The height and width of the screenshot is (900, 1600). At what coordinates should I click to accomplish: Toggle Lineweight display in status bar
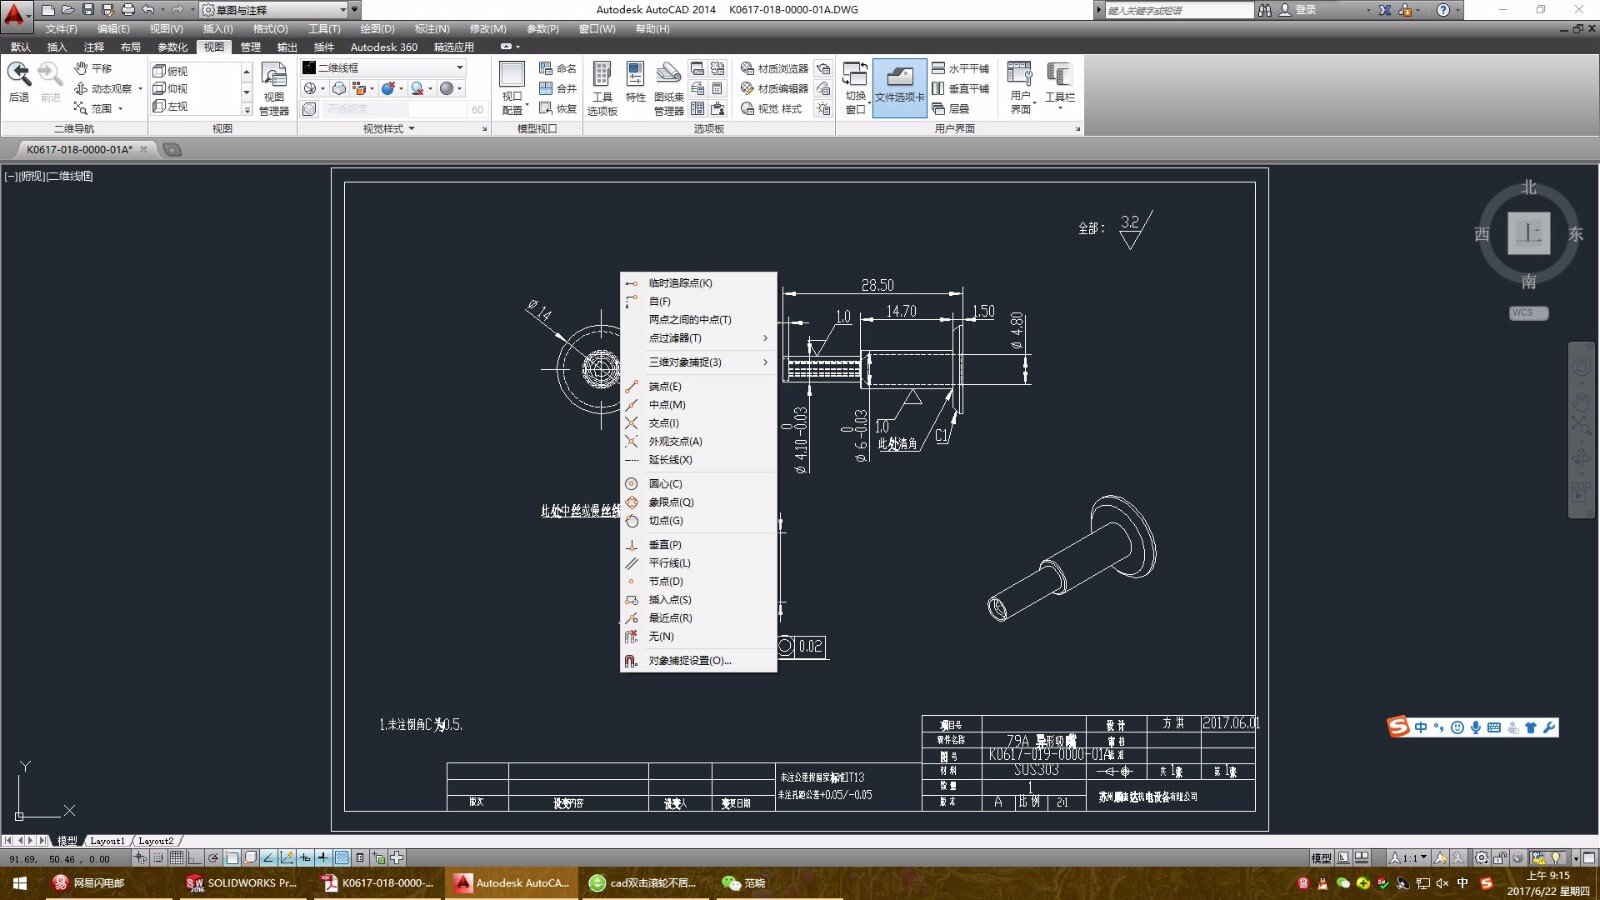[323, 857]
